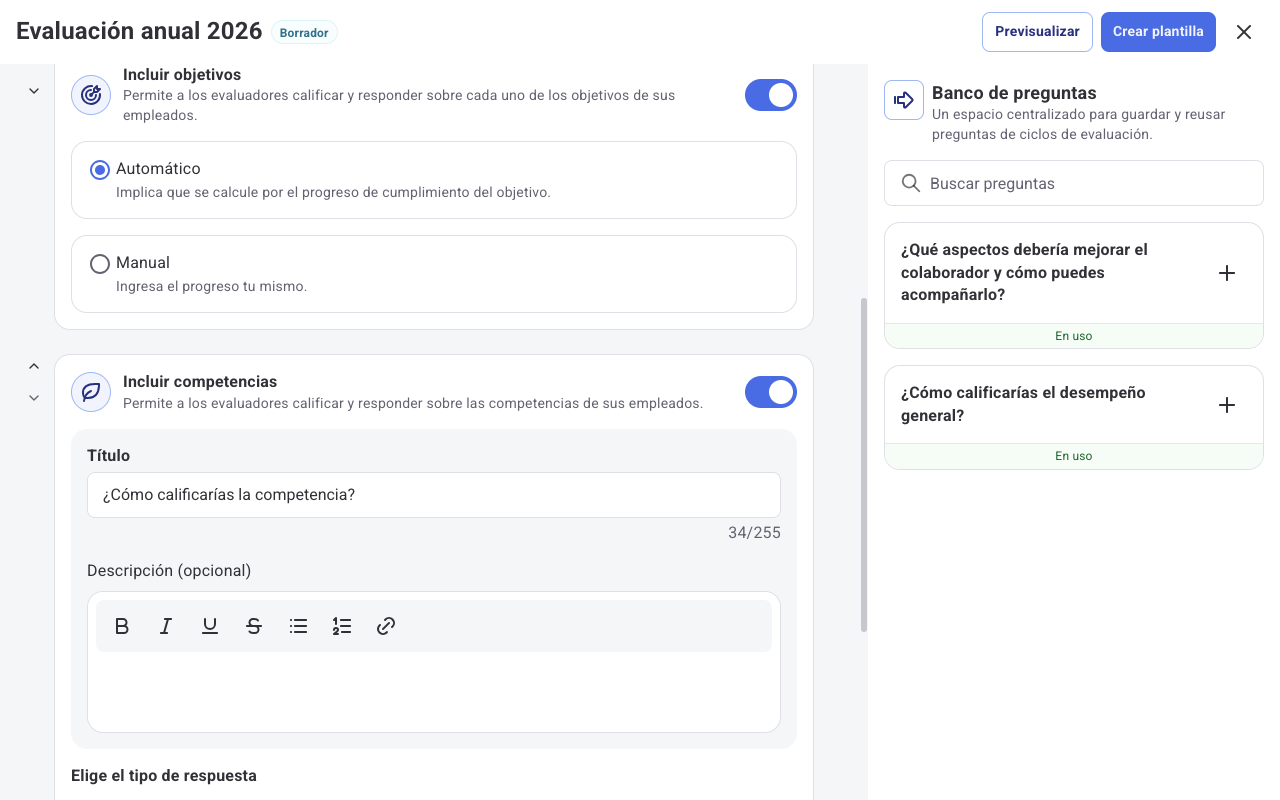
Task: Click the objectives target icon
Action: coord(91,95)
